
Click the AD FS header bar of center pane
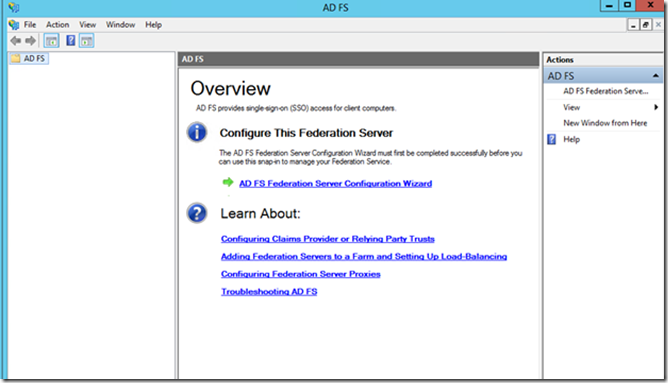pos(358,59)
